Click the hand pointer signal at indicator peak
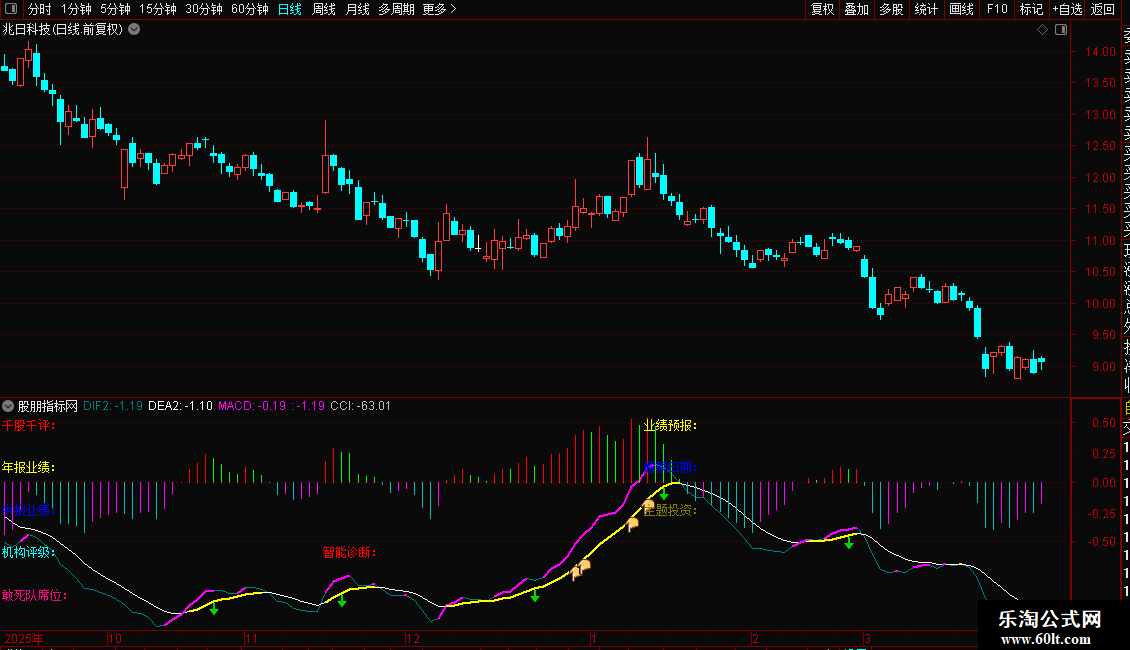1130x650 pixels. click(648, 491)
